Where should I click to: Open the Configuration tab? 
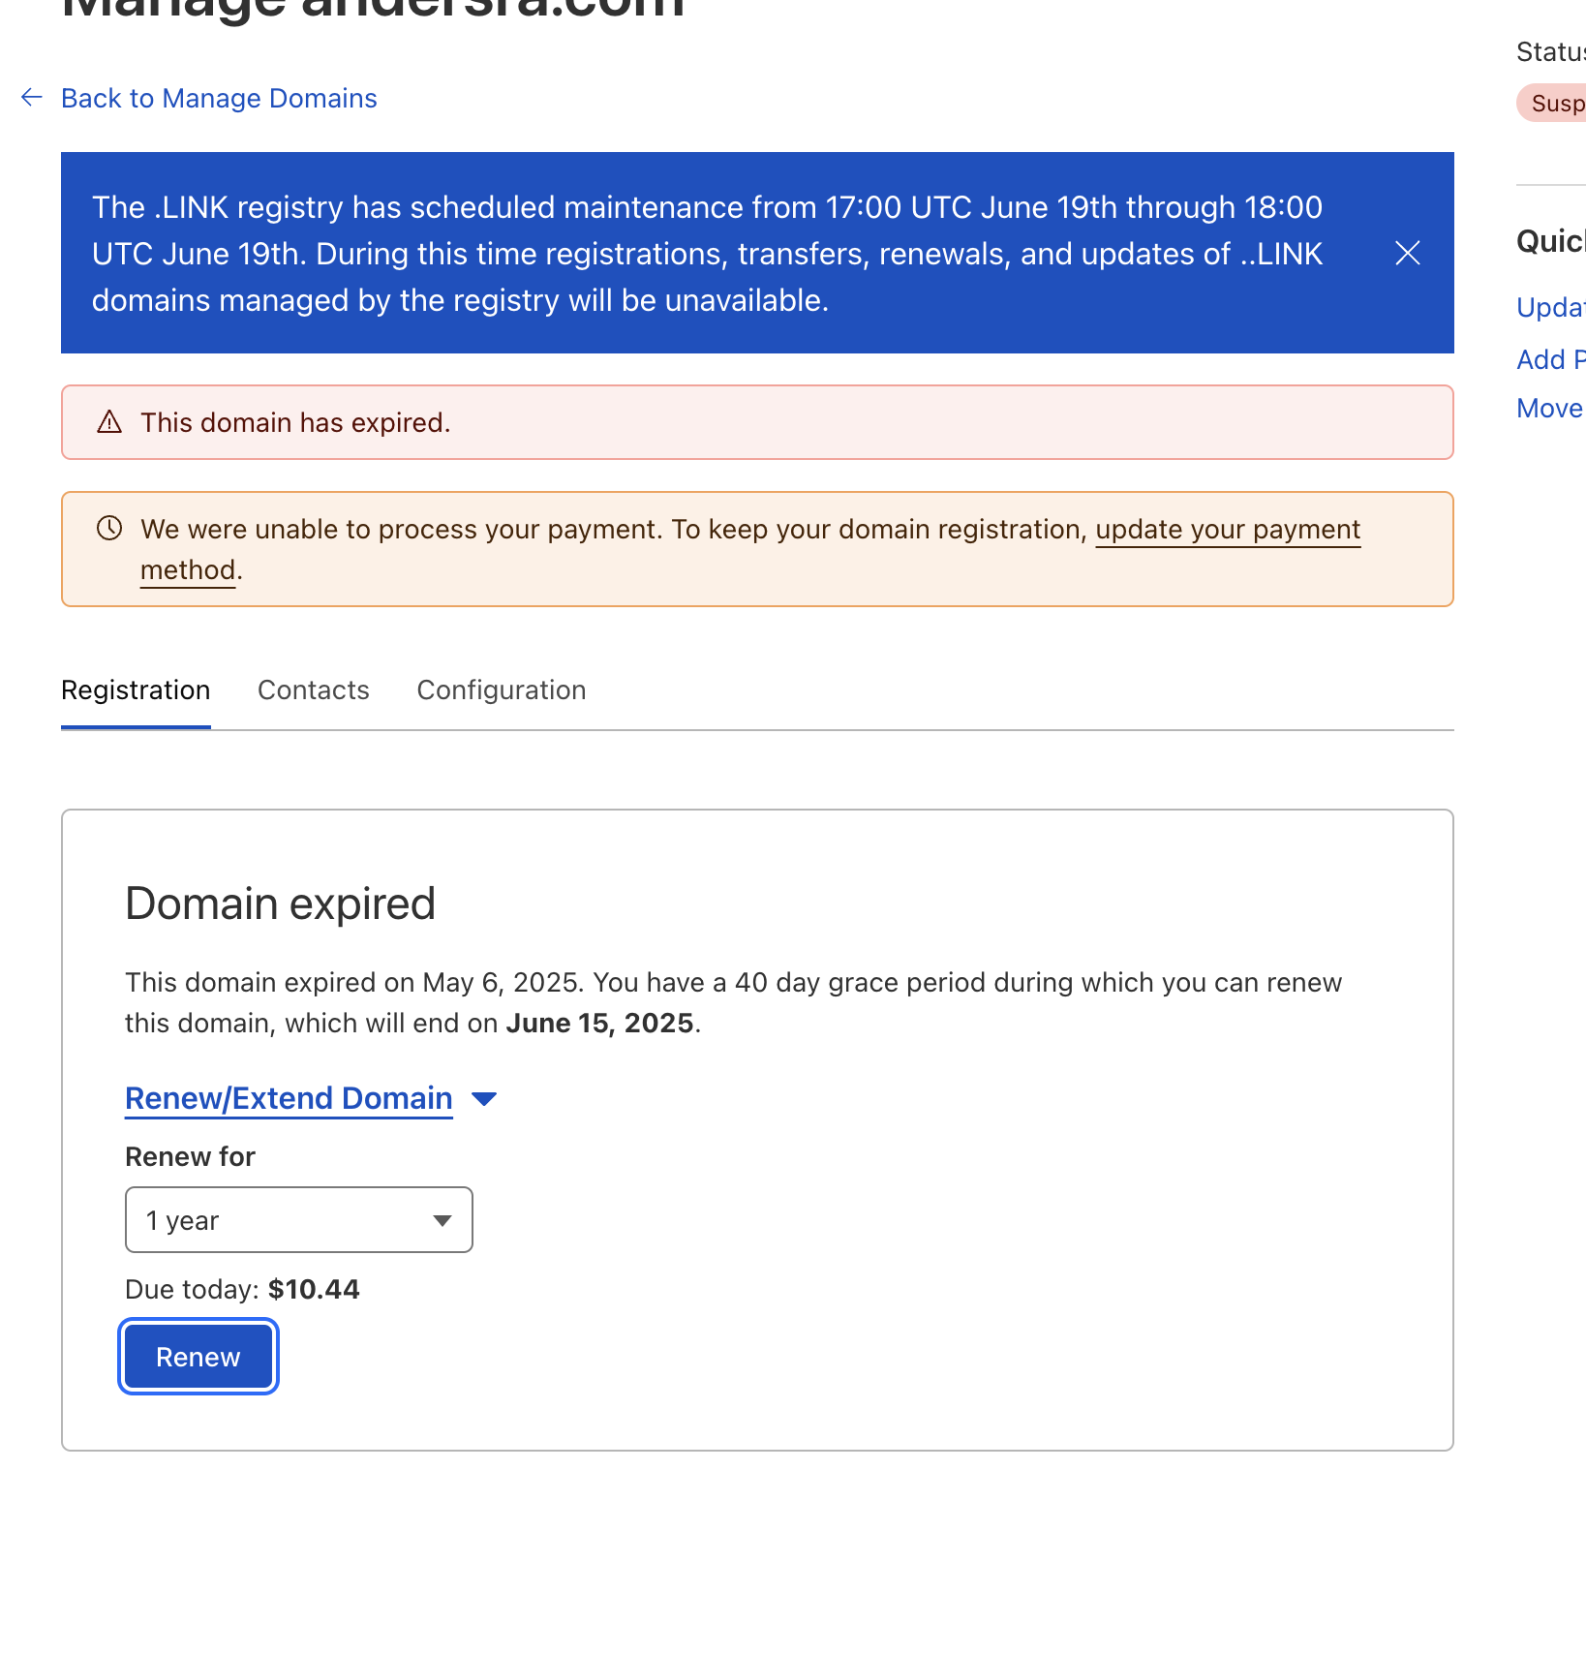501,690
